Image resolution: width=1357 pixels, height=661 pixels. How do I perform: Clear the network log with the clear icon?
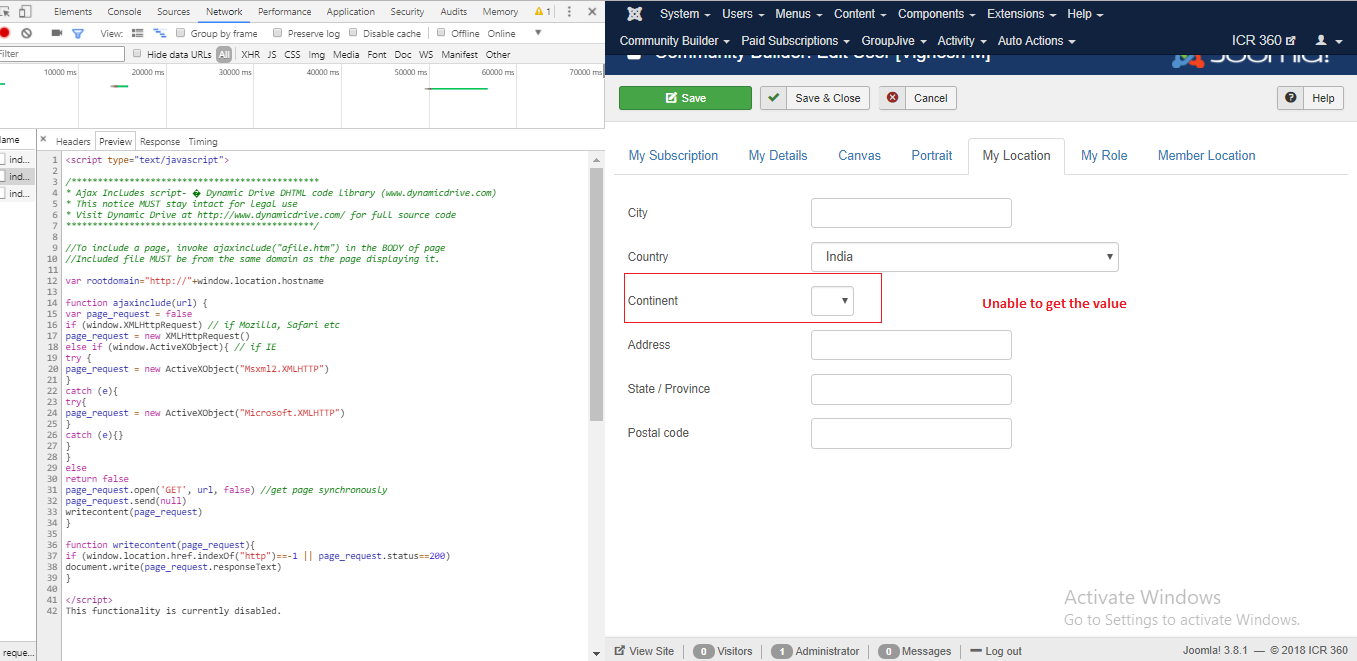[27, 33]
